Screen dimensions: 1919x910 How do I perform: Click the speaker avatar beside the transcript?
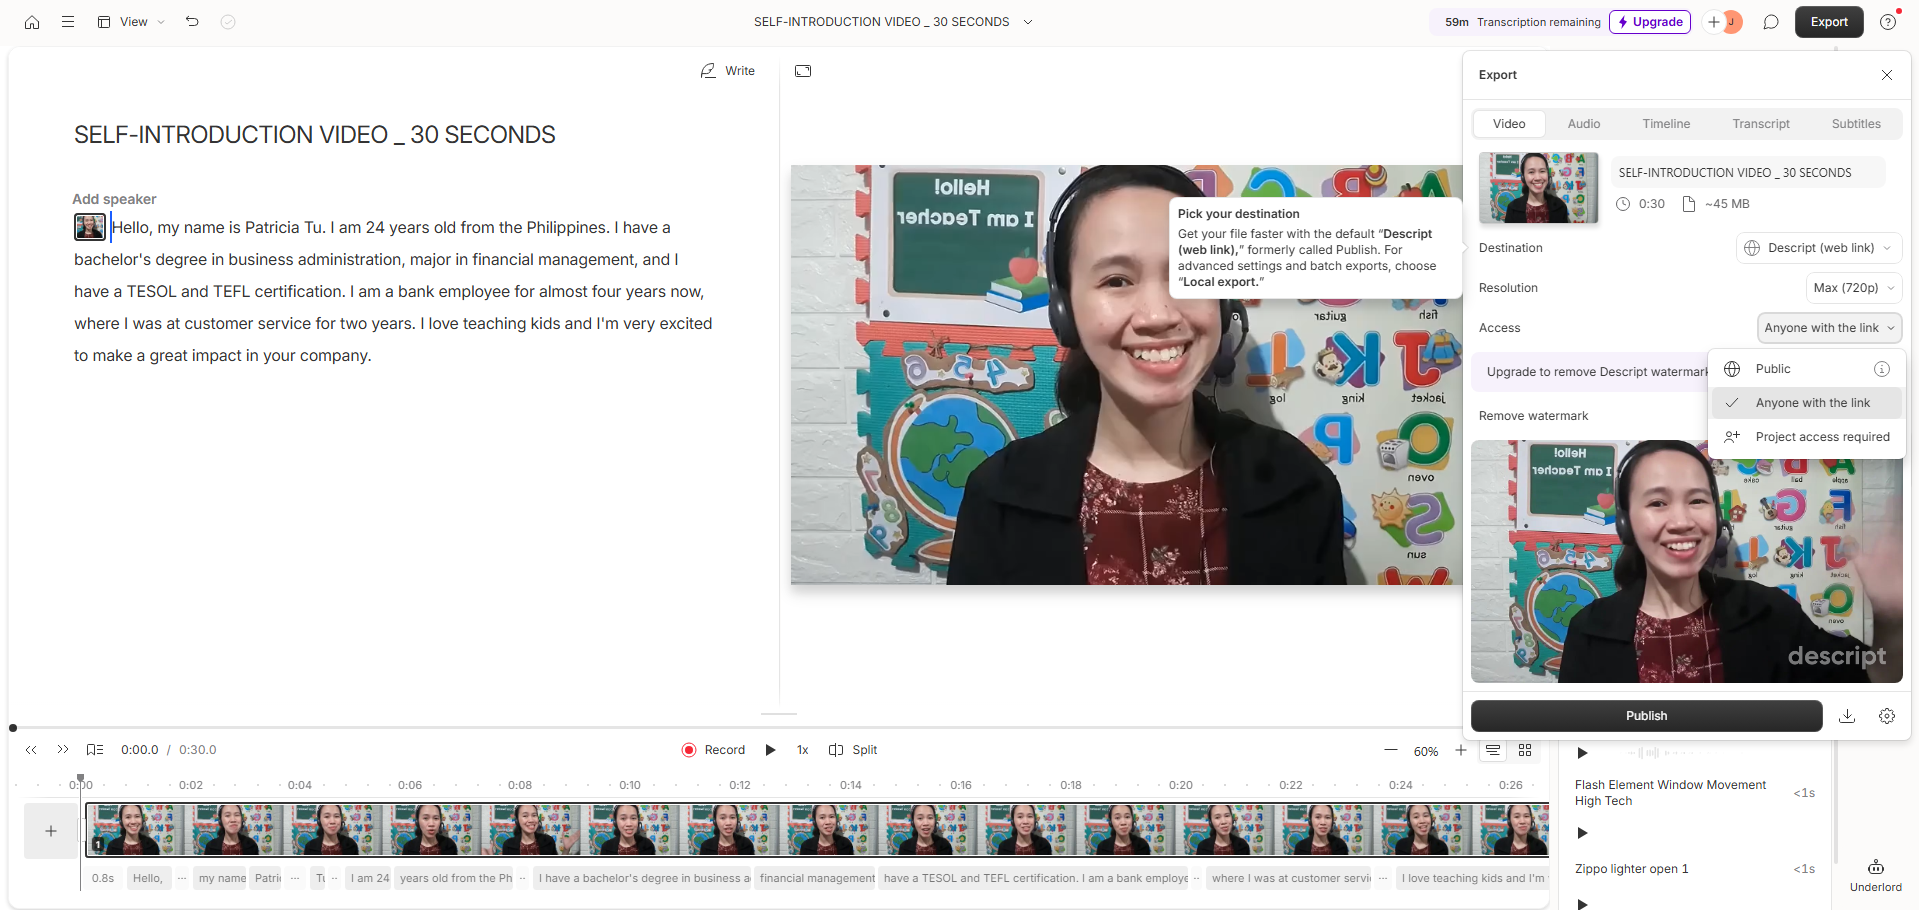[90, 227]
